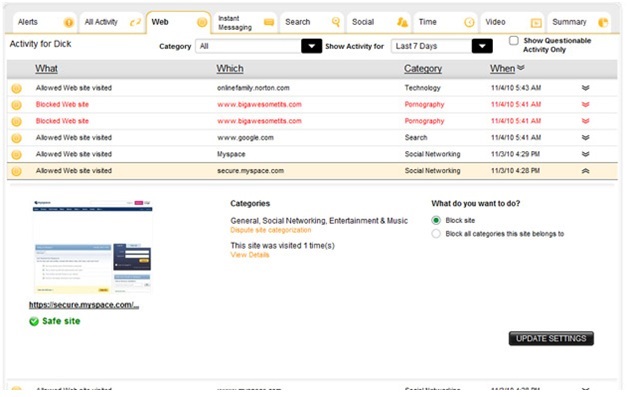Click the sort arrow icon next to When
The height and width of the screenshot is (397, 628).
click(x=521, y=68)
